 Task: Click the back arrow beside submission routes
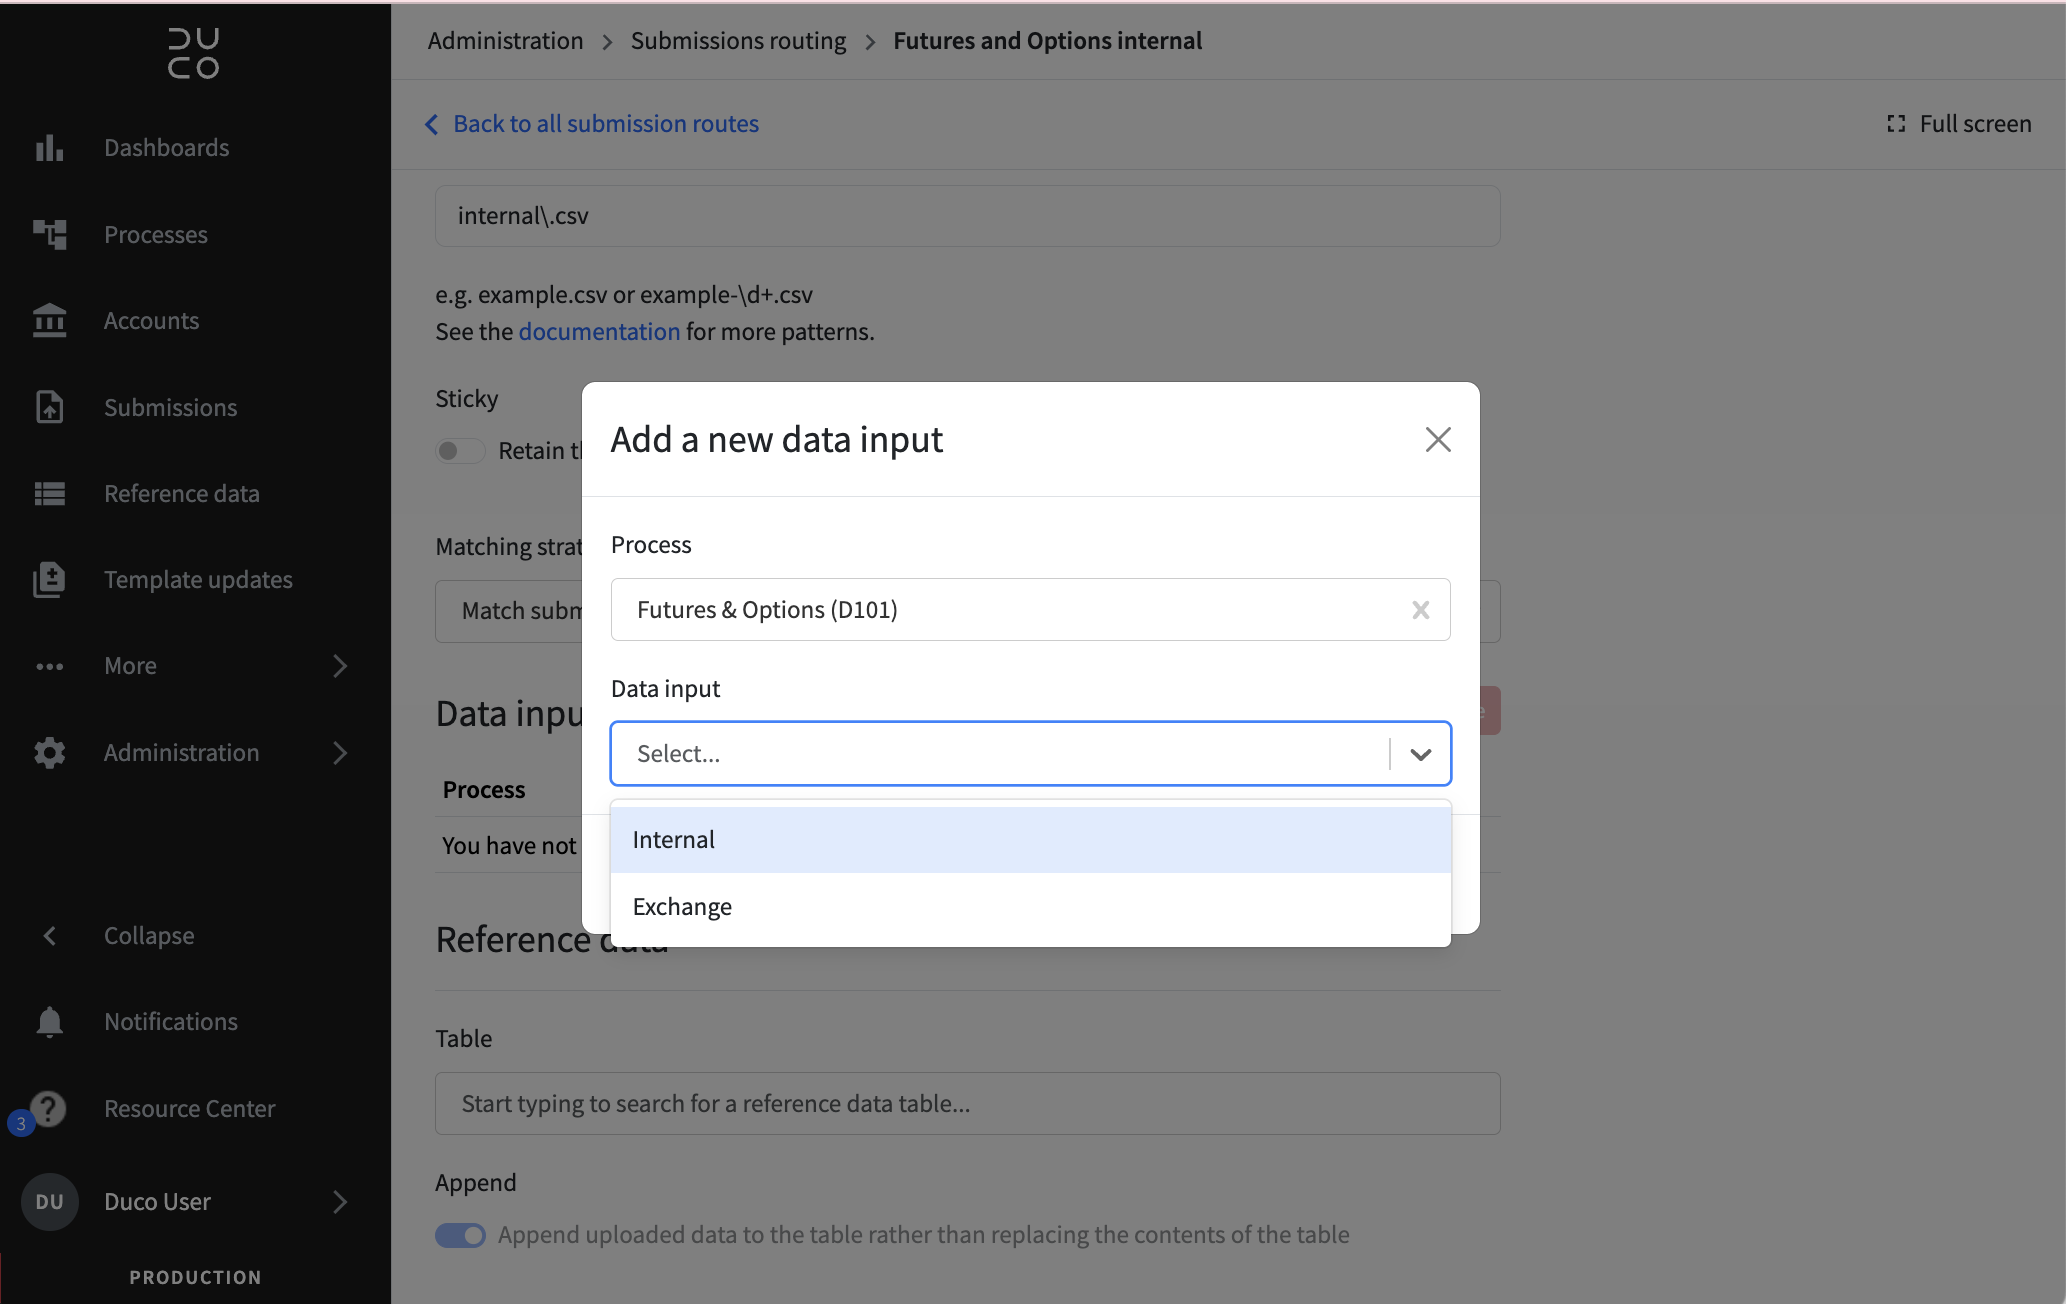(431, 124)
